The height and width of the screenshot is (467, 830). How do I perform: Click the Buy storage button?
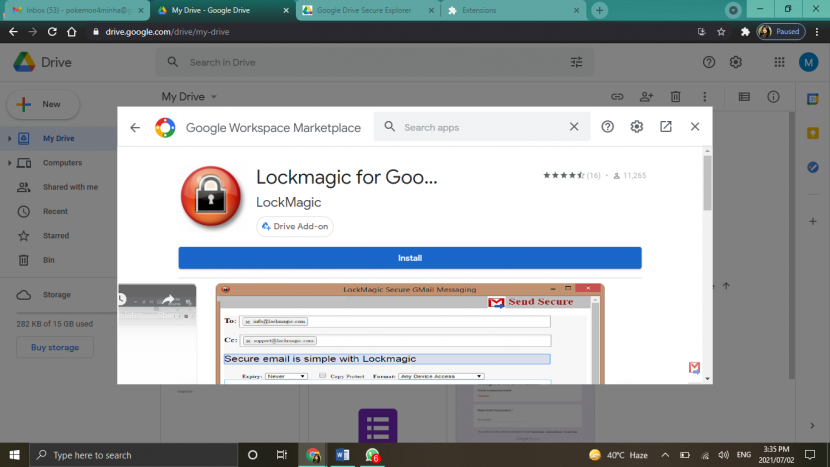(55, 347)
